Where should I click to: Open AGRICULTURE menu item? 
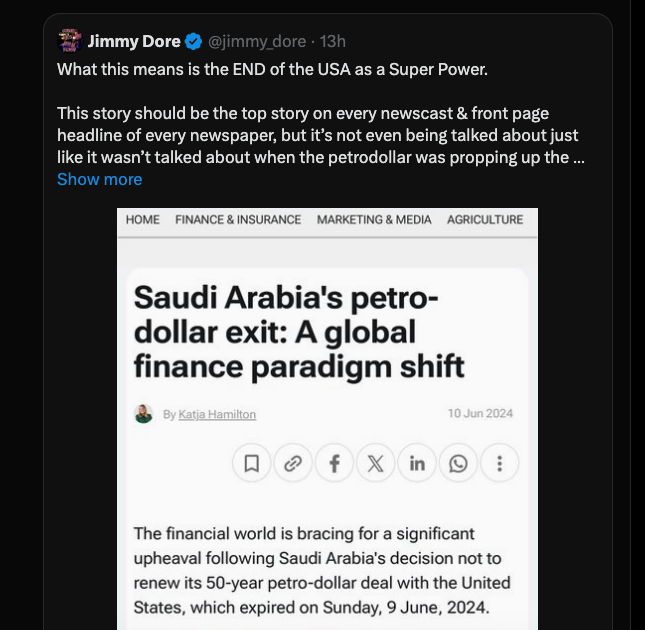coord(485,220)
